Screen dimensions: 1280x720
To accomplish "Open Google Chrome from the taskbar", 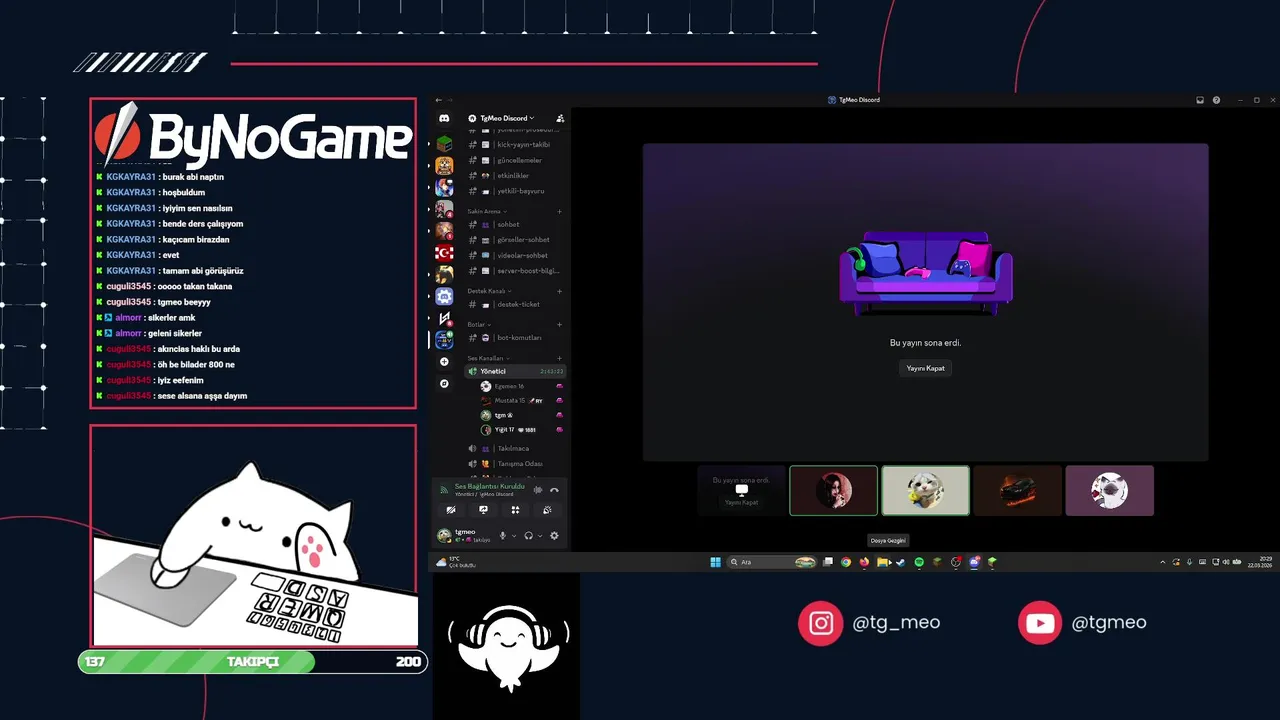I will (x=846, y=562).
